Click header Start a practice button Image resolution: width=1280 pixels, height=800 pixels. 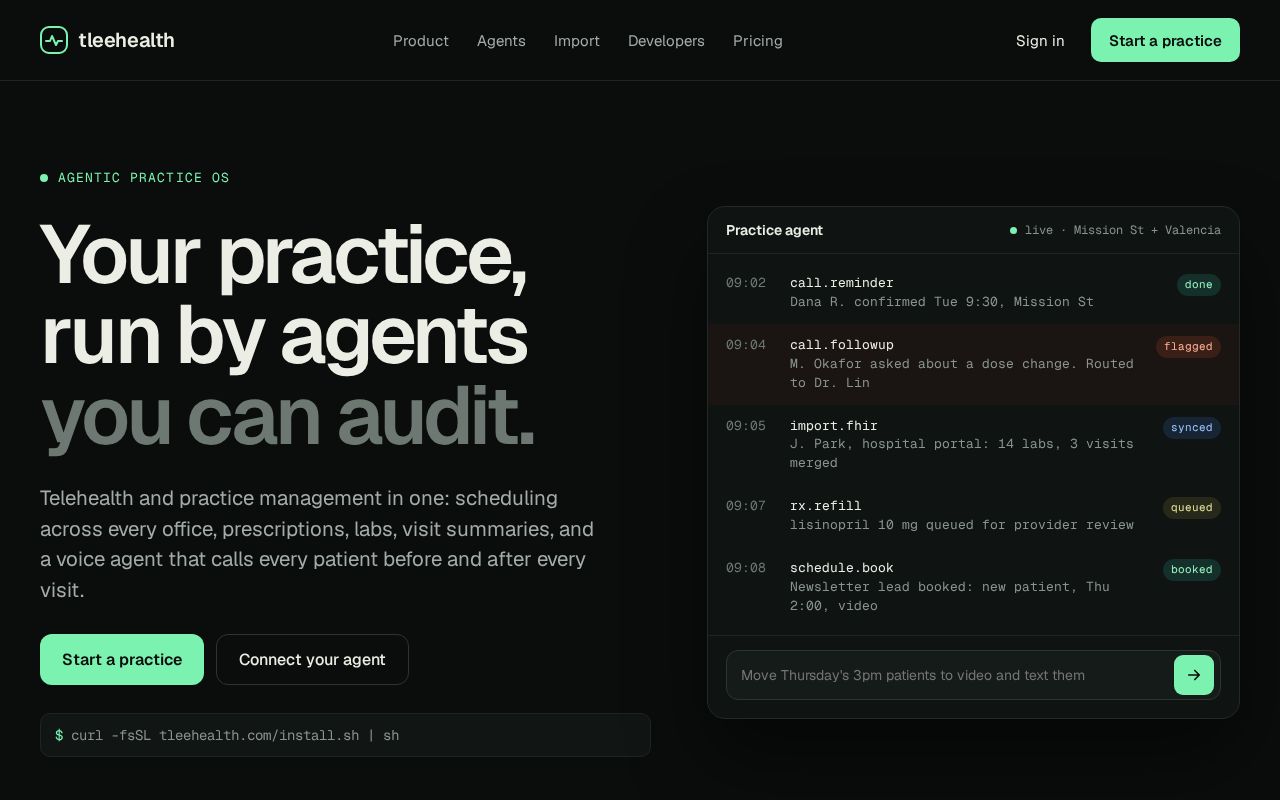pyautogui.click(x=1165, y=40)
